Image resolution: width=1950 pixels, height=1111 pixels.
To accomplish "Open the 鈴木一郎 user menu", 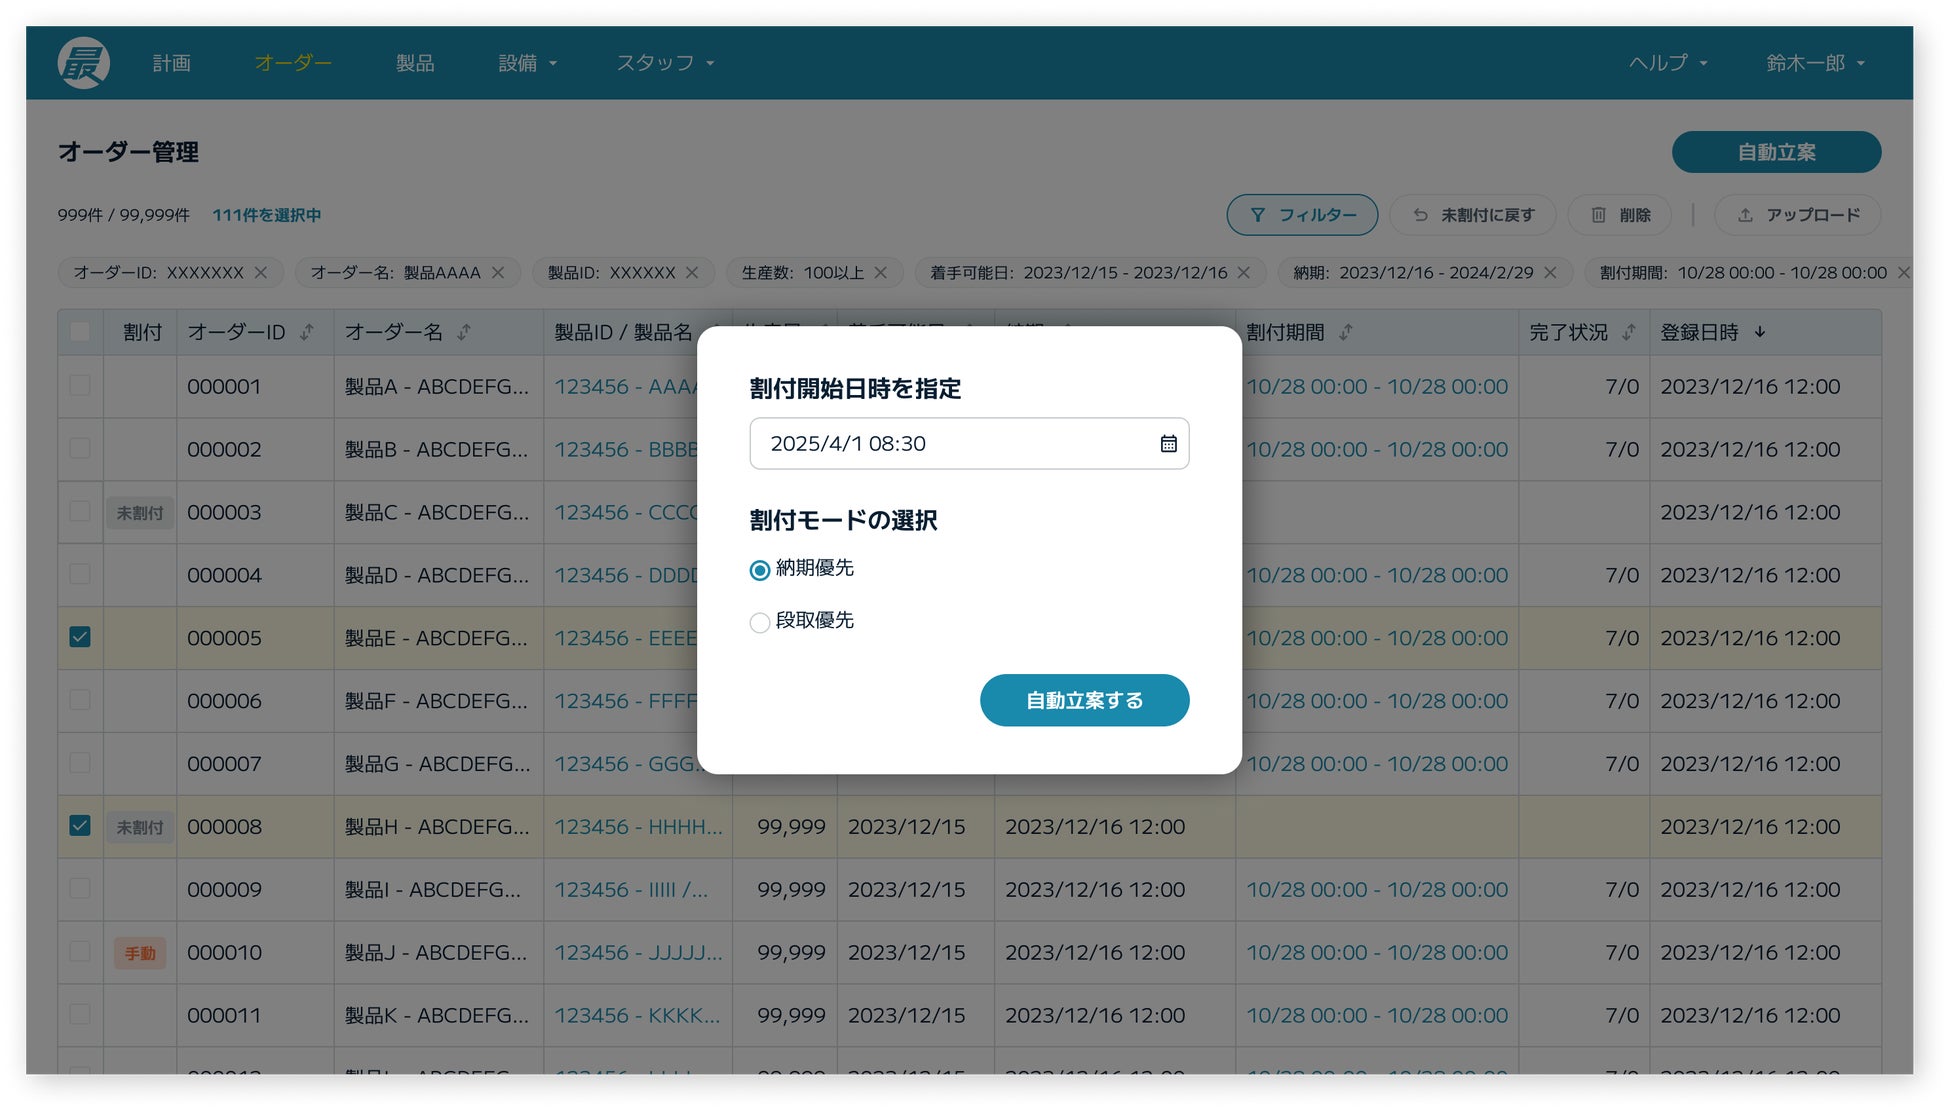I will coord(1815,63).
